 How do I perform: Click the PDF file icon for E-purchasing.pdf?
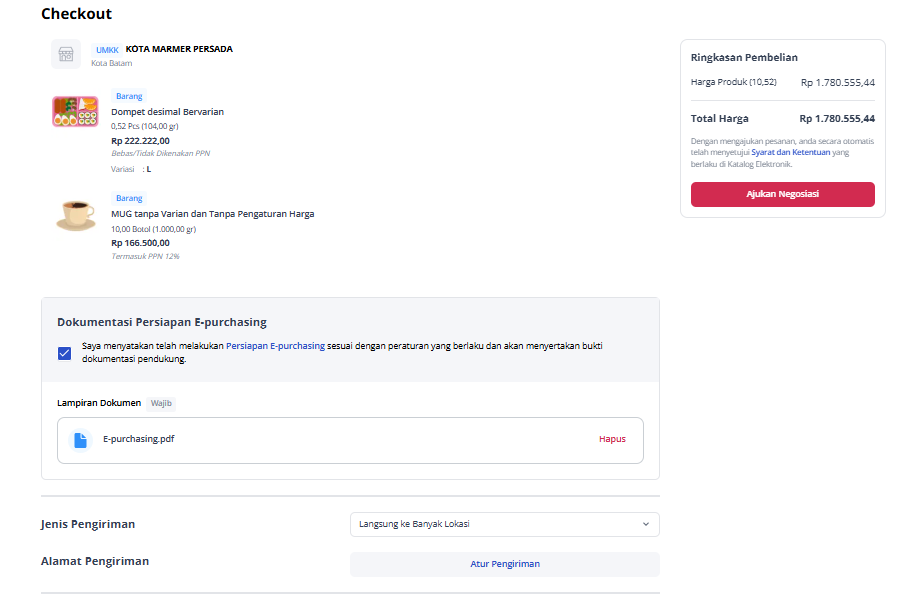[x=80, y=440]
